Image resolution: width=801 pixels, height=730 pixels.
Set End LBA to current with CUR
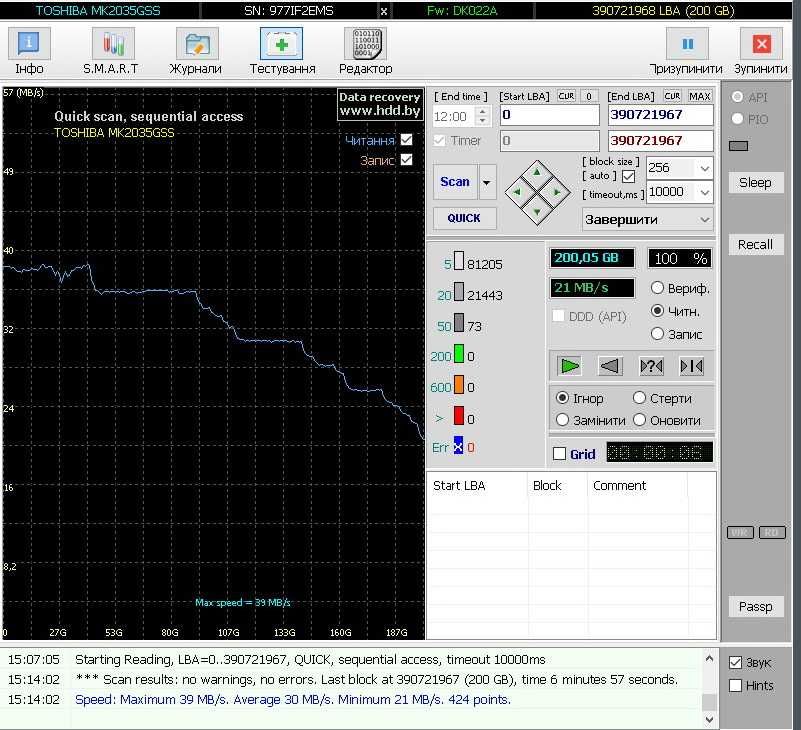(x=672, y=96)
